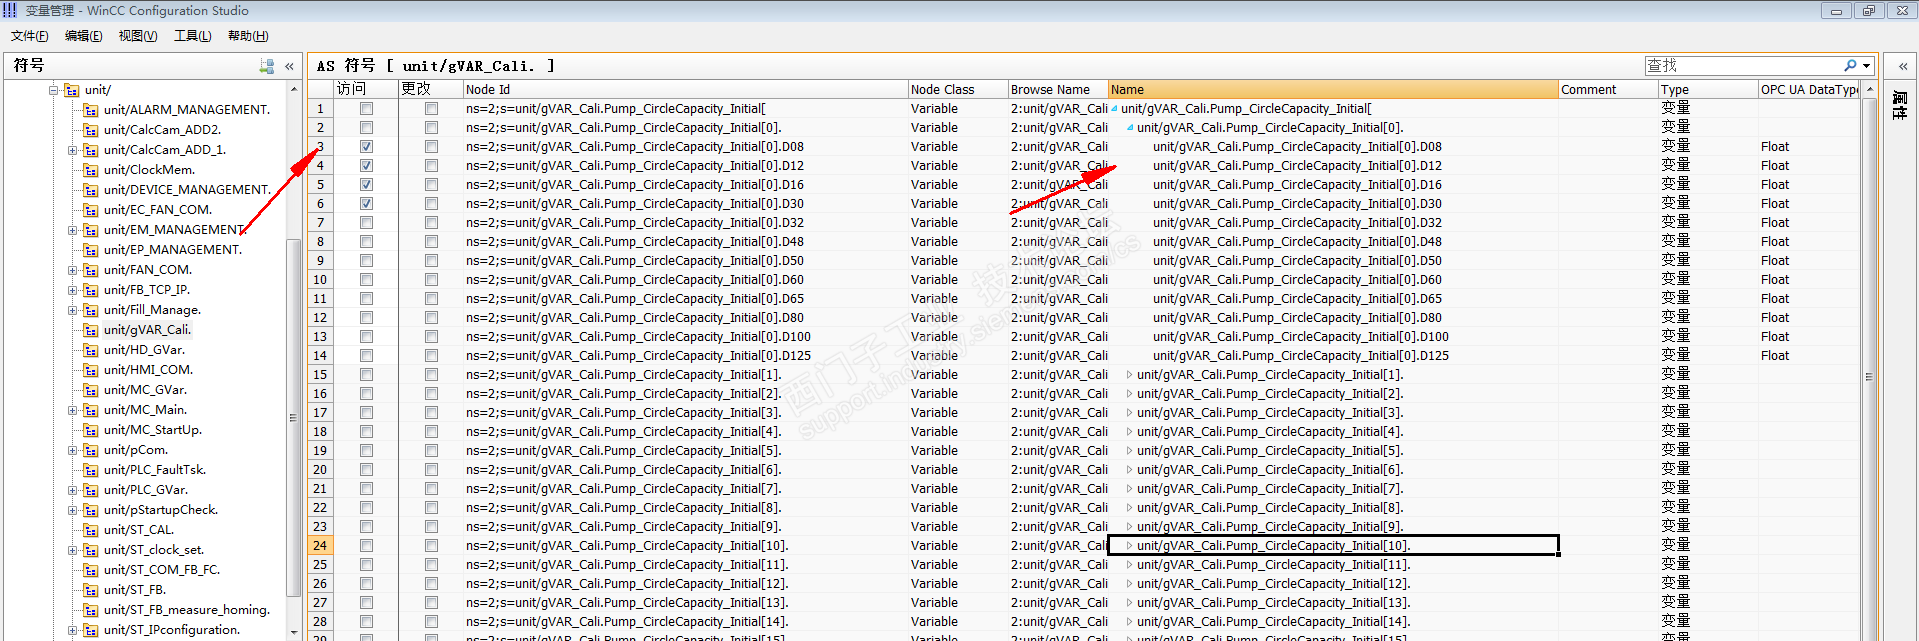
Task: Open the 视图(V) menu
Action: pyautogui.click(x=138, y=36)
